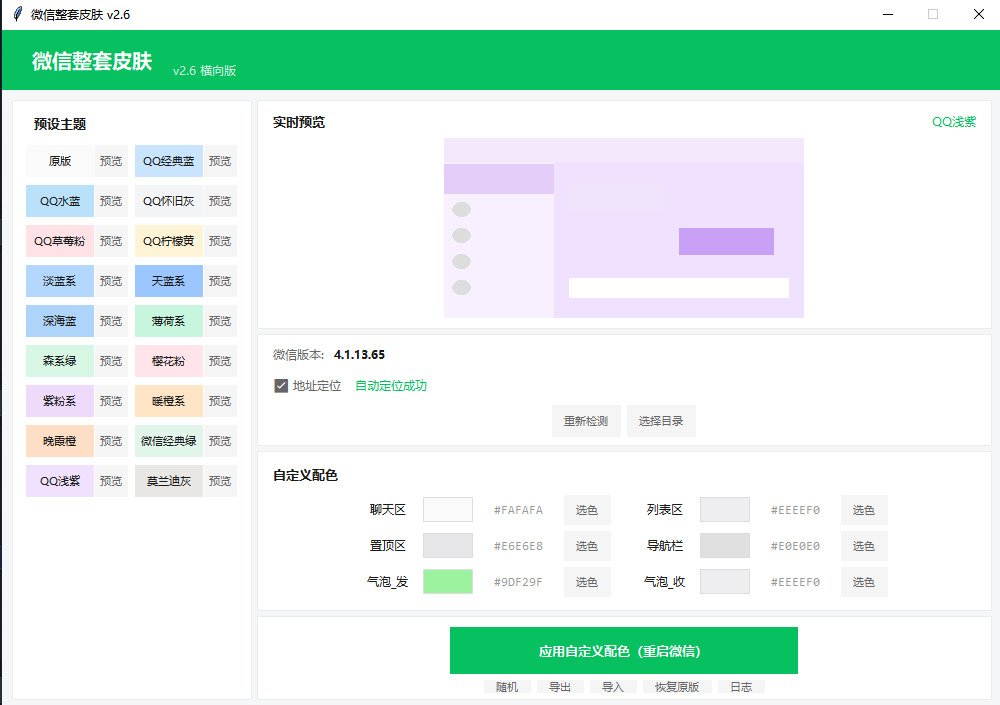
Task: Pick the 暖橙系 theme
Action: coord(168,401)
